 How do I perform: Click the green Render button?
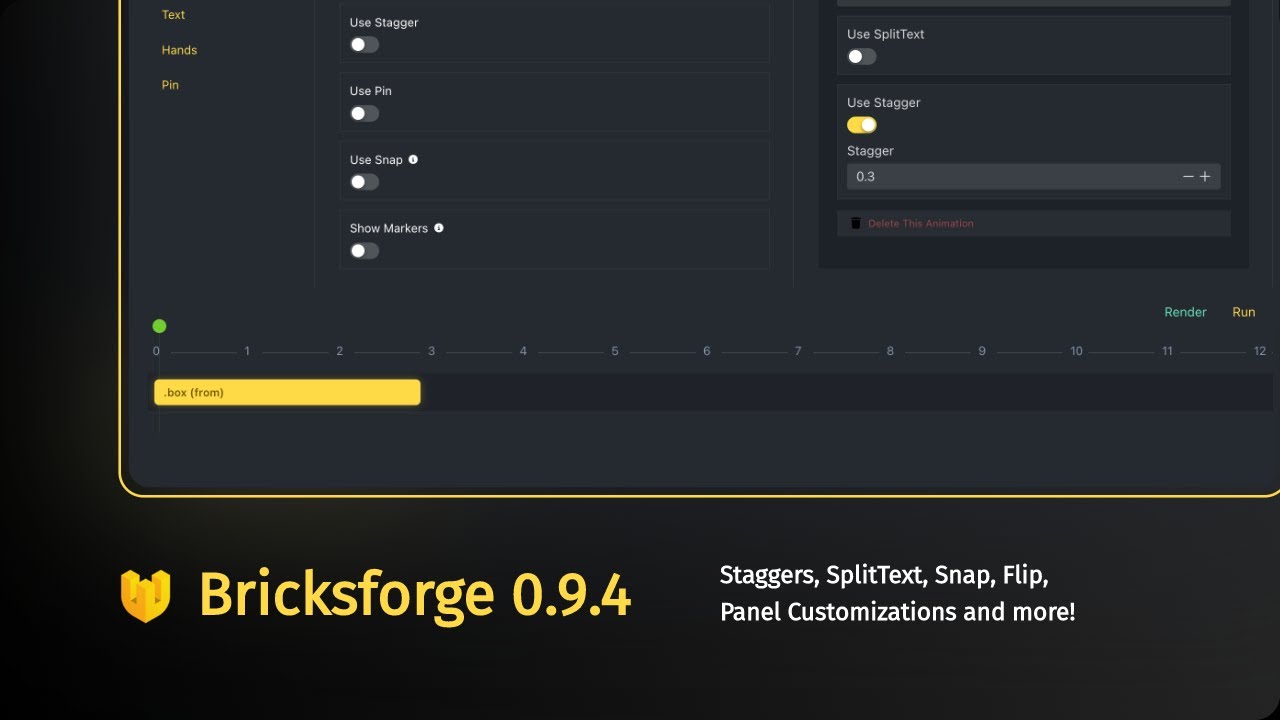(1185, 312)
